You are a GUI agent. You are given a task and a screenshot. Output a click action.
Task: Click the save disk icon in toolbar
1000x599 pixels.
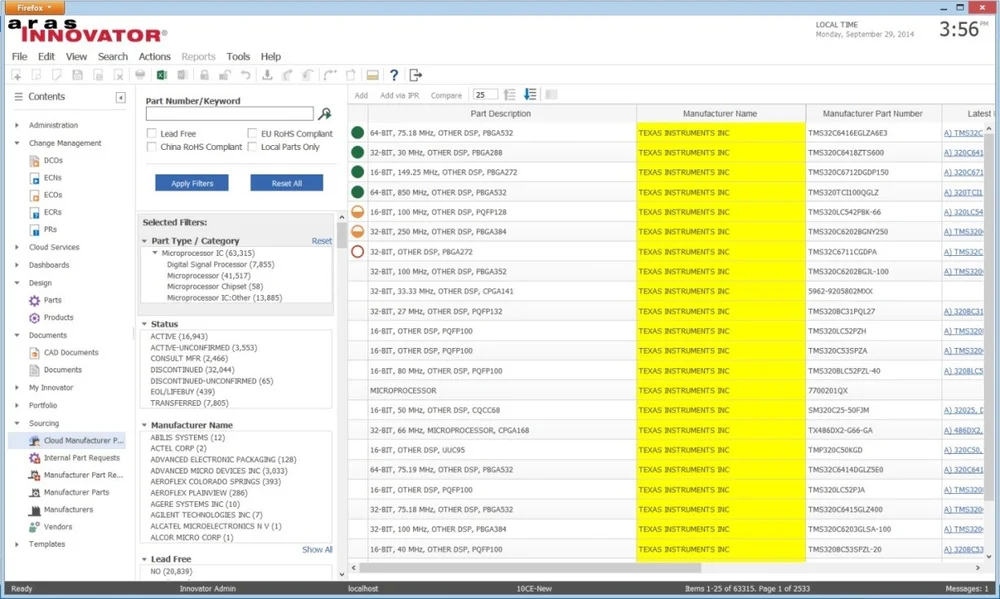(77, 75)
